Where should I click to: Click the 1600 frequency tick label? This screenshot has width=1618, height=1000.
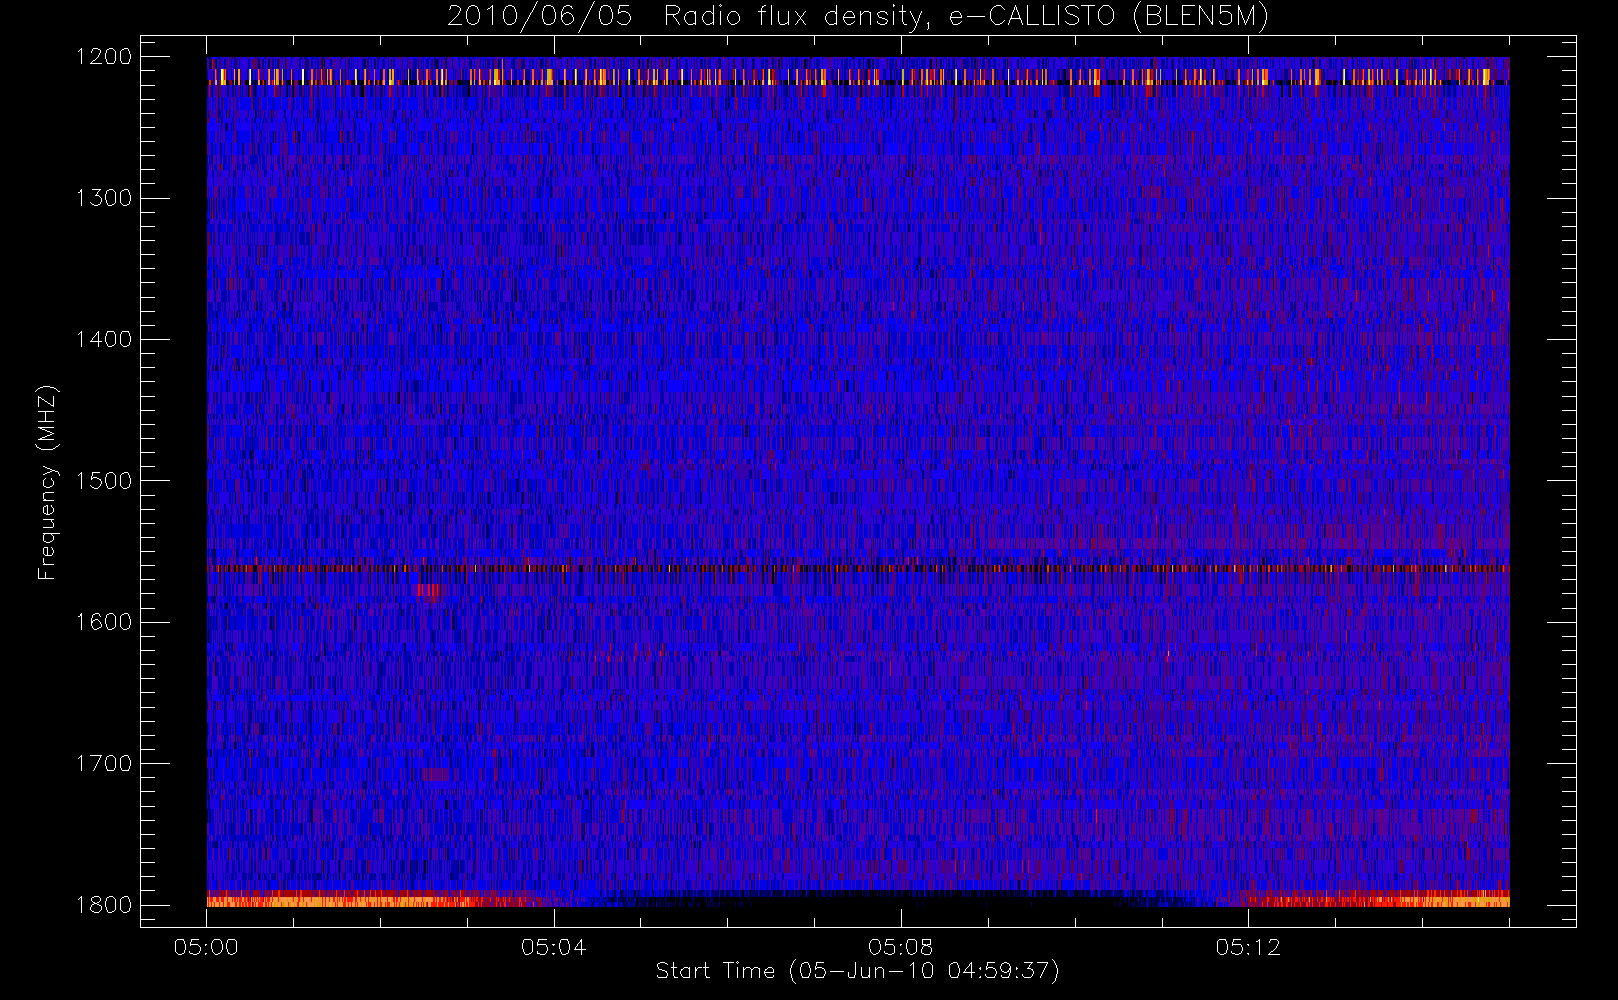pos(105,622)
